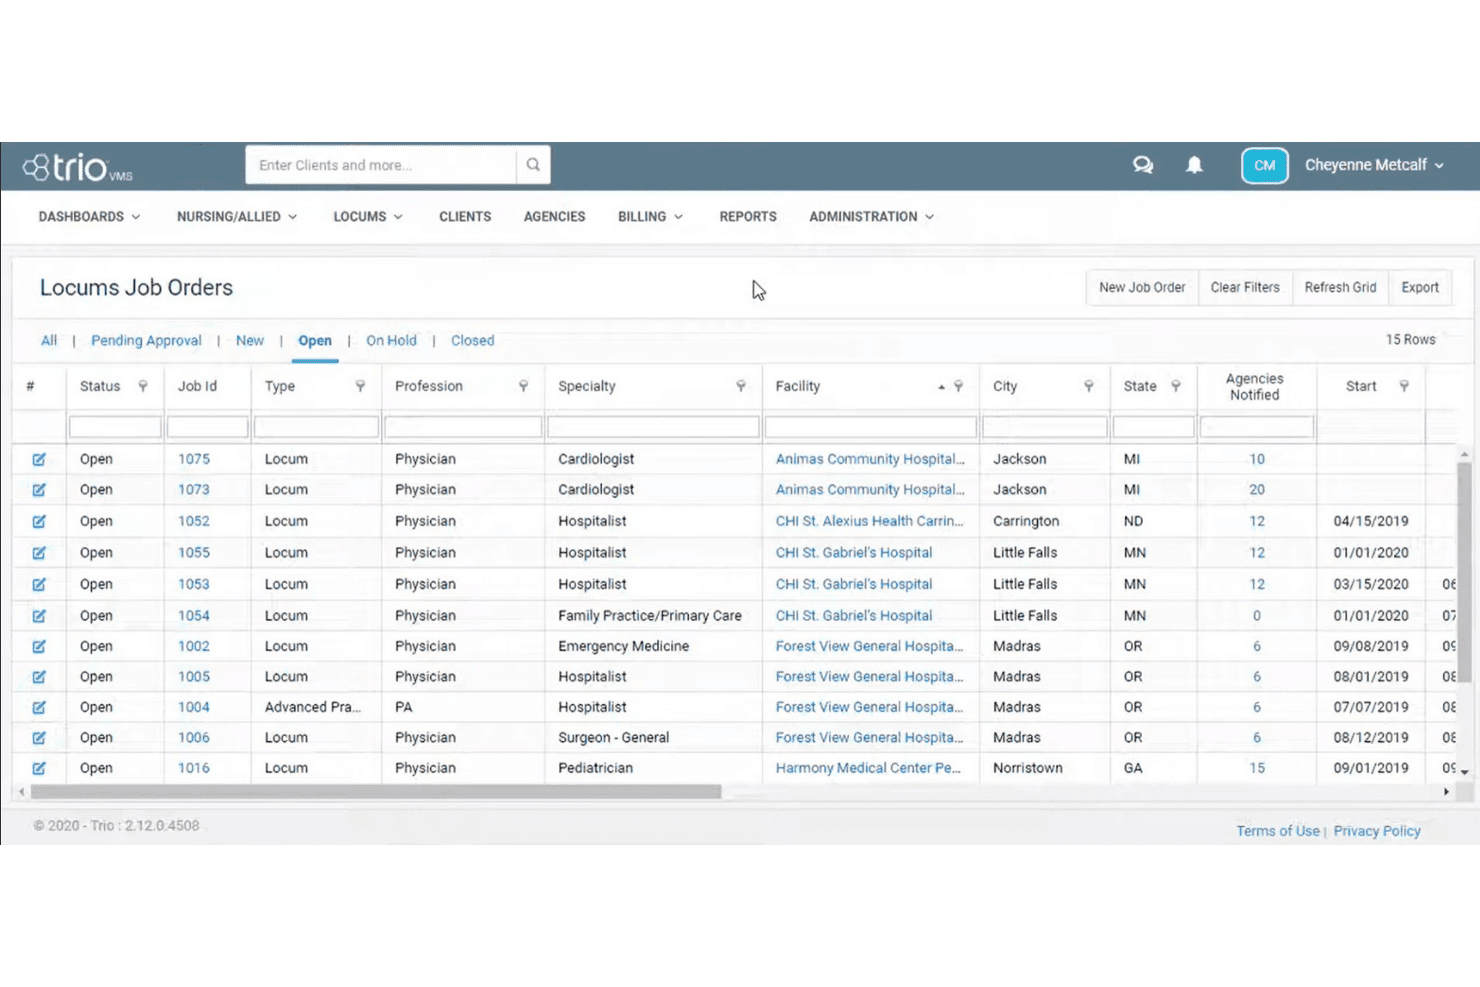Focus the Enter Clients and more search box

point(381,165)
